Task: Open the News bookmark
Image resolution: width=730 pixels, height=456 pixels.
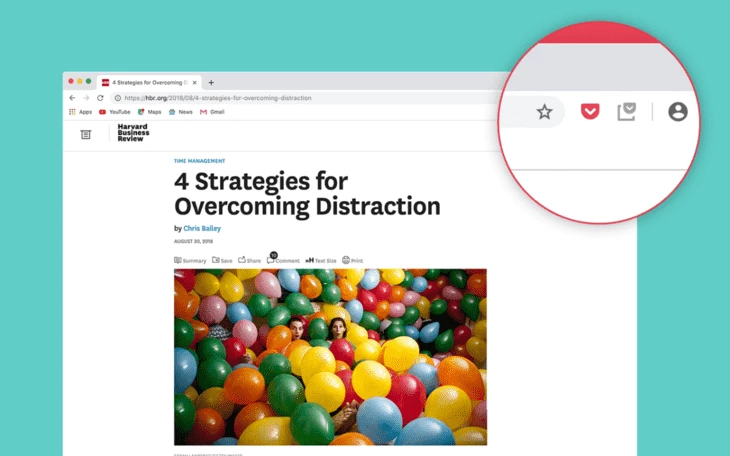Action: (181, 112)
